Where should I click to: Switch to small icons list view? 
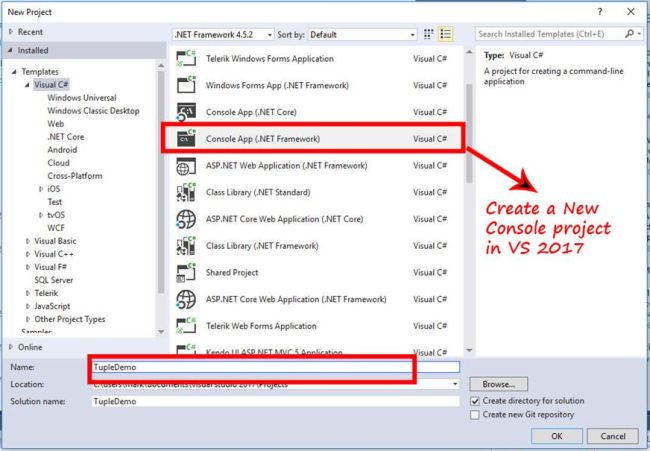446,34
